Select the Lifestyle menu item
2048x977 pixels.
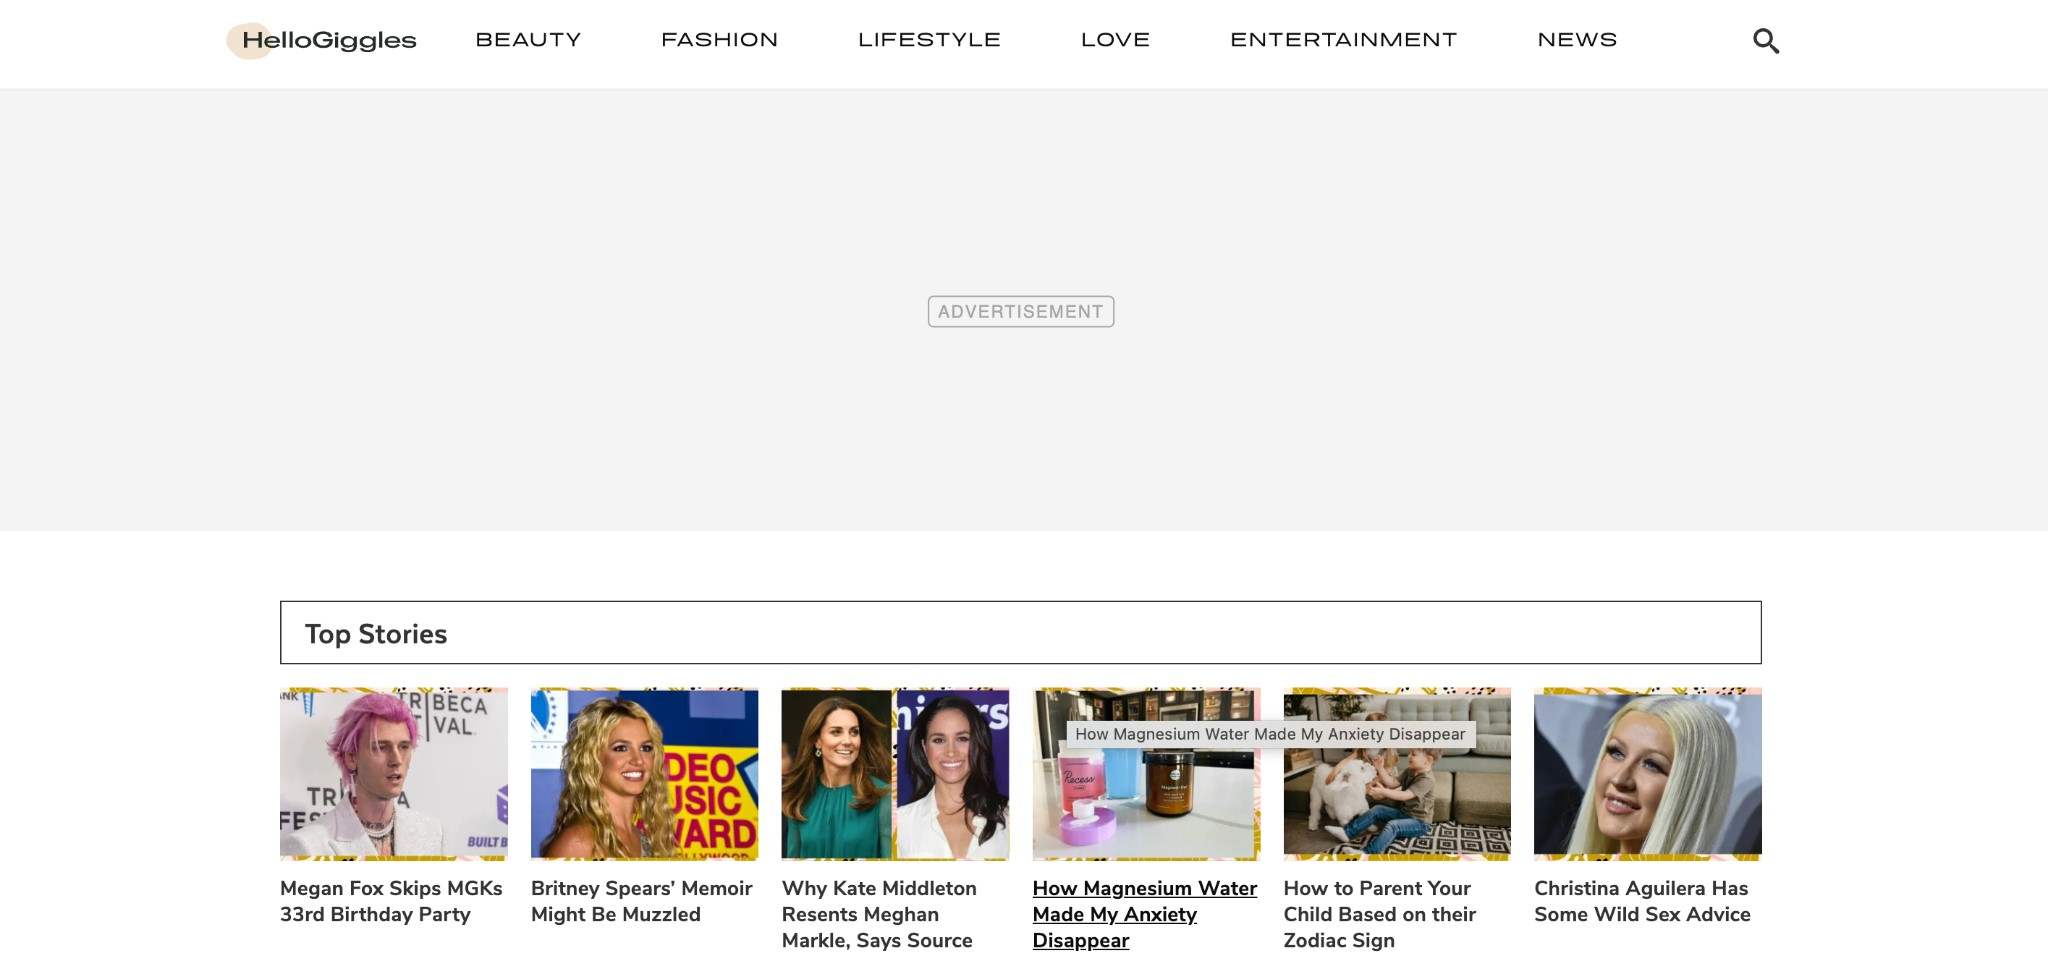929,40
